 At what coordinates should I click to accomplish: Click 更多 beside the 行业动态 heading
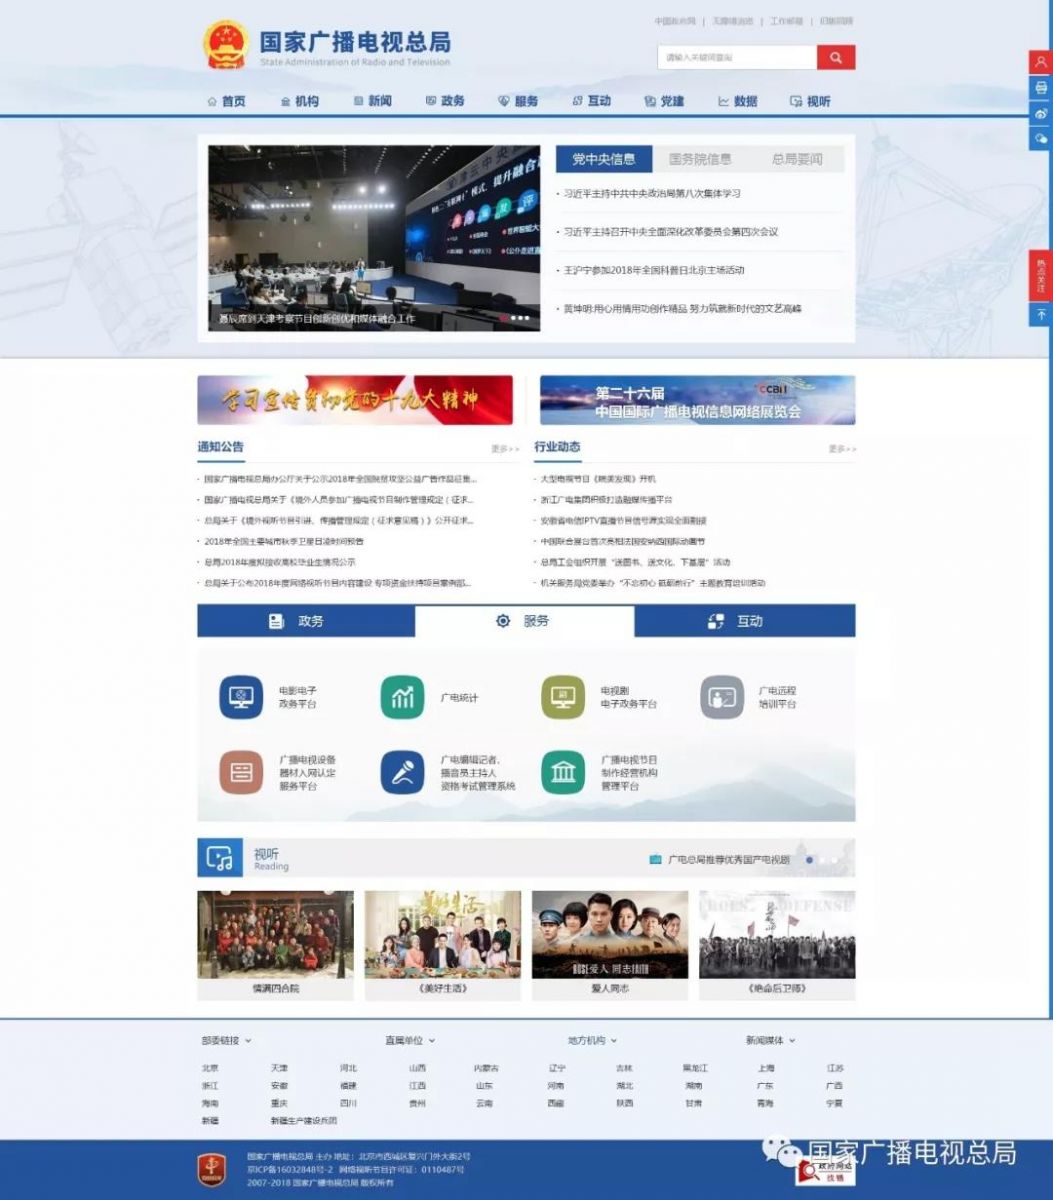(x=842, y=449)
